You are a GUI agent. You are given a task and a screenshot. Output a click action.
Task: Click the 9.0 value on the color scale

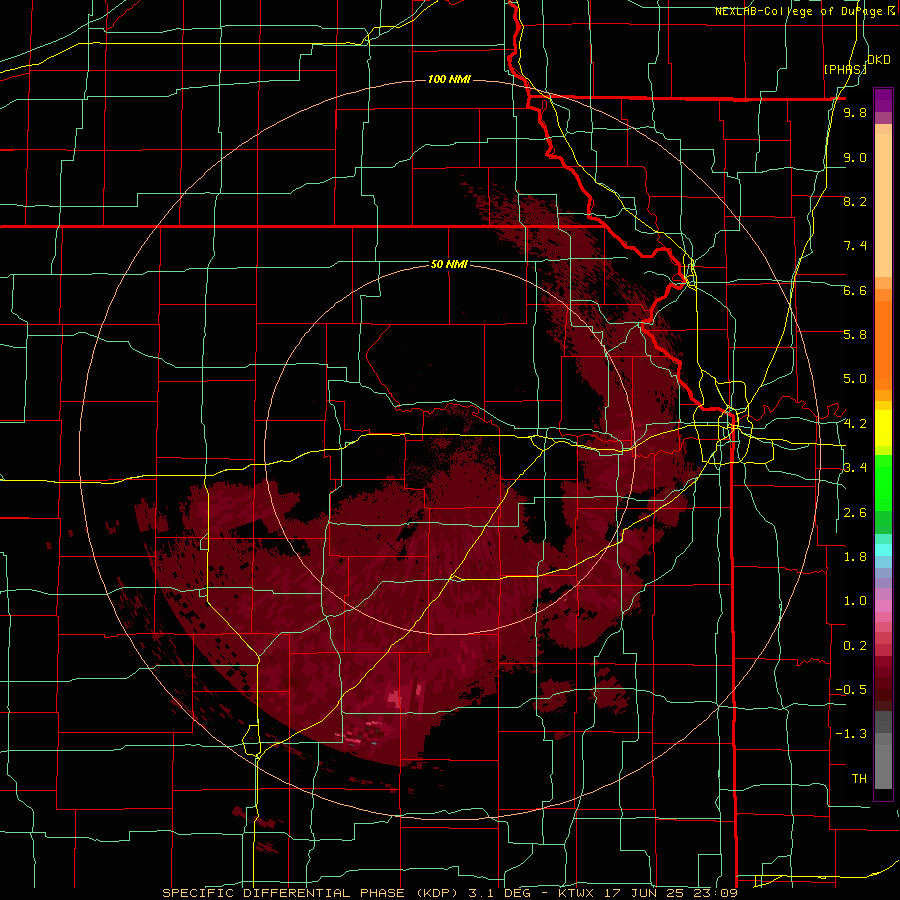pyautogui.click(x=855, y=157)
